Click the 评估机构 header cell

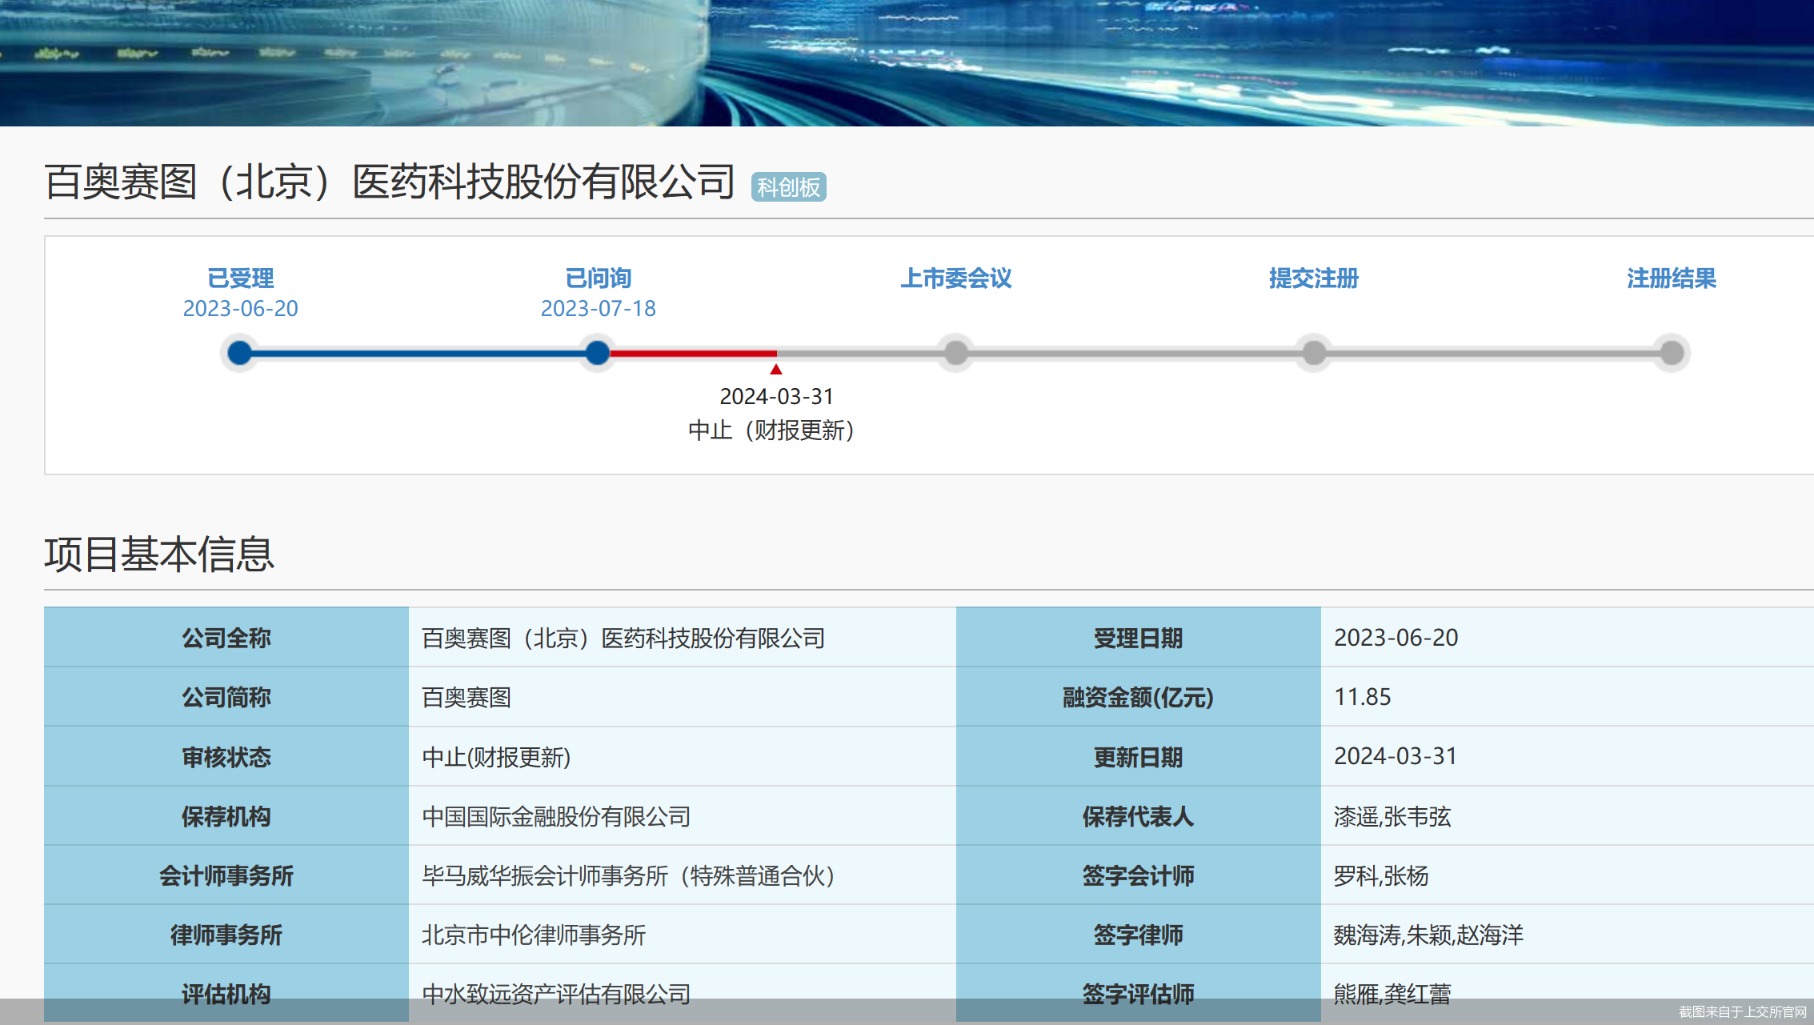coord(226,993)
